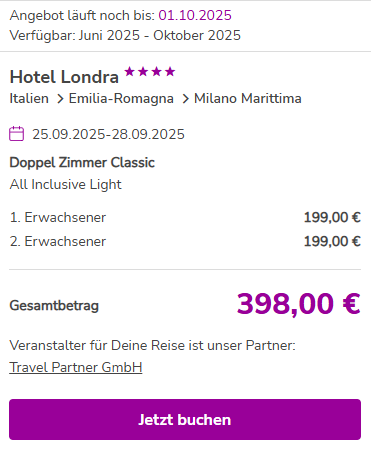Click the offer end date 01.10.2025
The image size is (371, 465).
(195, 15)
